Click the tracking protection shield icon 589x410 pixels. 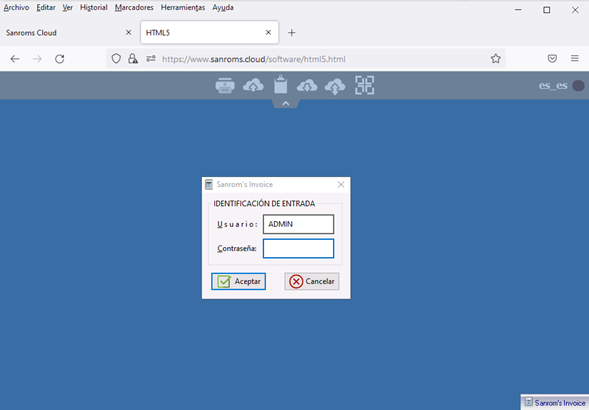(116, 59)
